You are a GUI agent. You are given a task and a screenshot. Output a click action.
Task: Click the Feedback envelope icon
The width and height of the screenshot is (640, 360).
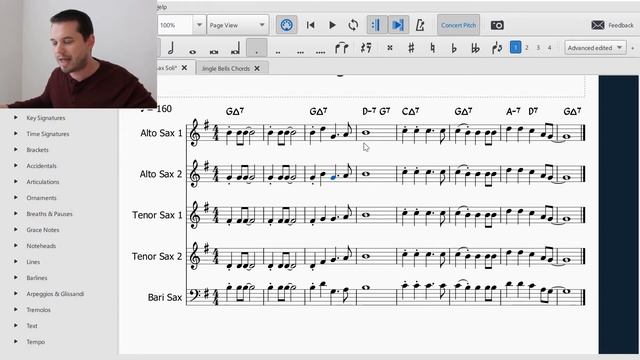pyautogui.click(x=598, y=25)
